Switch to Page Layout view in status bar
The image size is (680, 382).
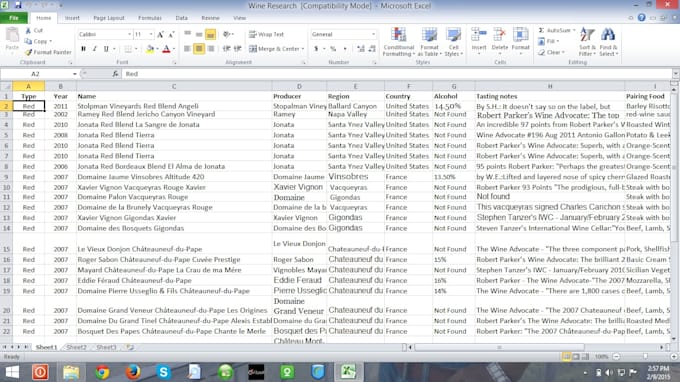pyautogui.click(x=576, y=356)
